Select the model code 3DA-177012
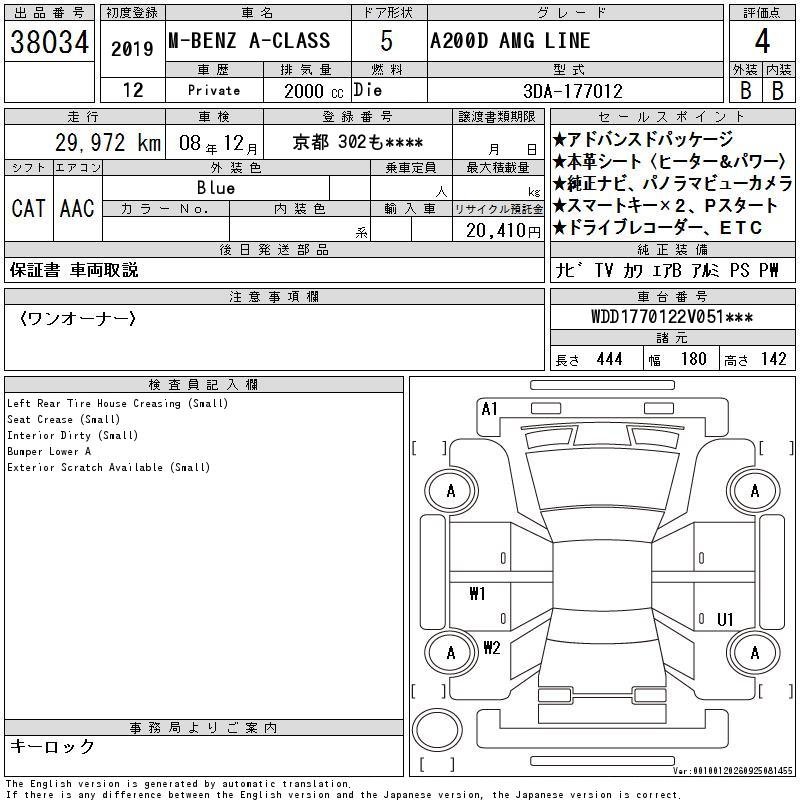800x800 pixels. [x=573, y=91]
